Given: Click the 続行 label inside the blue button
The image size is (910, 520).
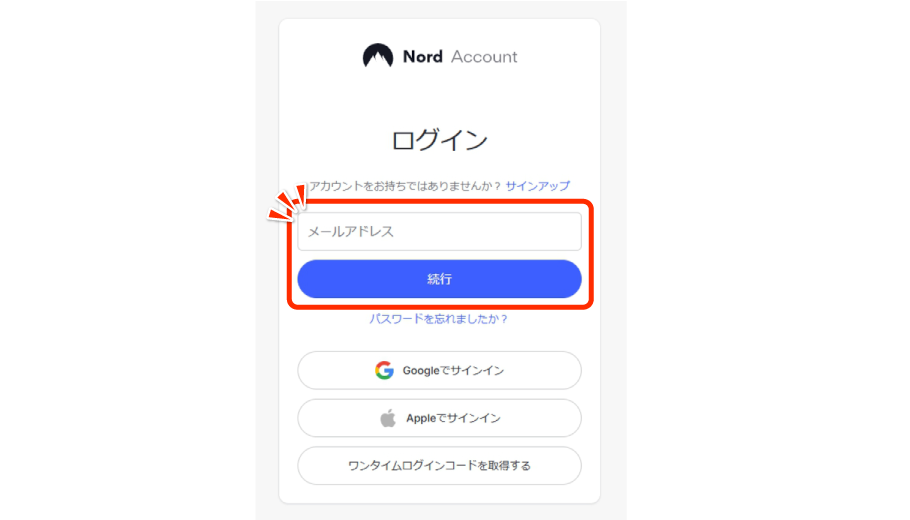Looking at the screenshot, I should [439, 279].
